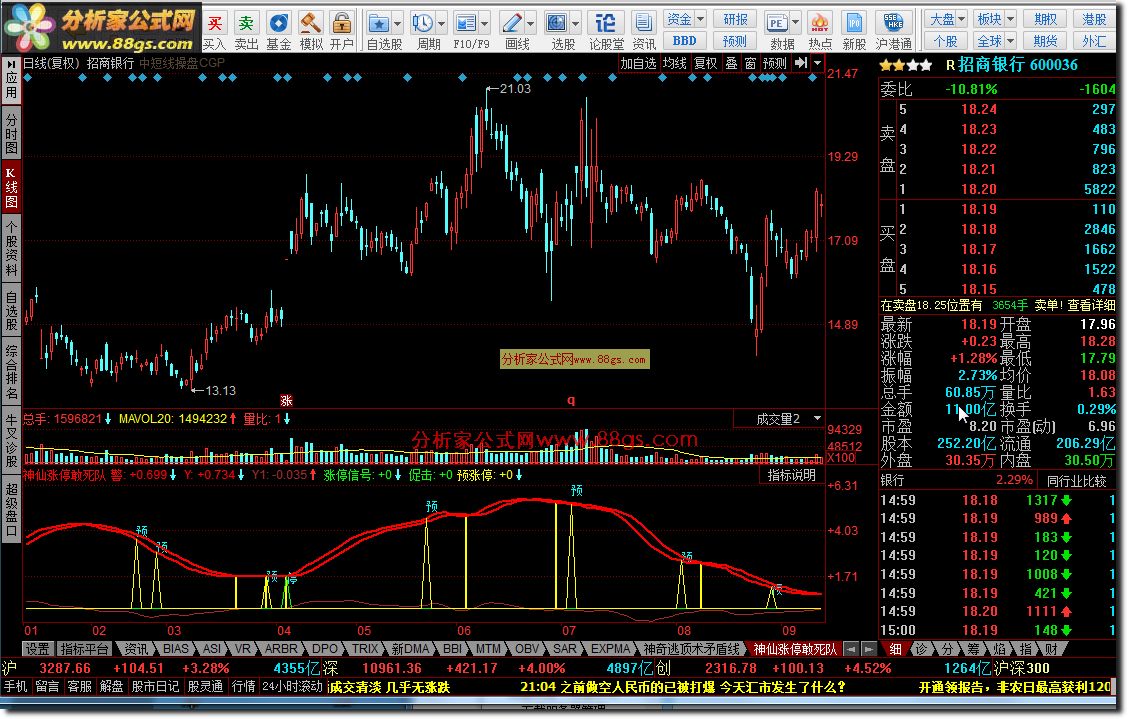Open the 自选股 folder-star icon
The width and height of the screenshot is (1129, 719).
coord(379,24)
